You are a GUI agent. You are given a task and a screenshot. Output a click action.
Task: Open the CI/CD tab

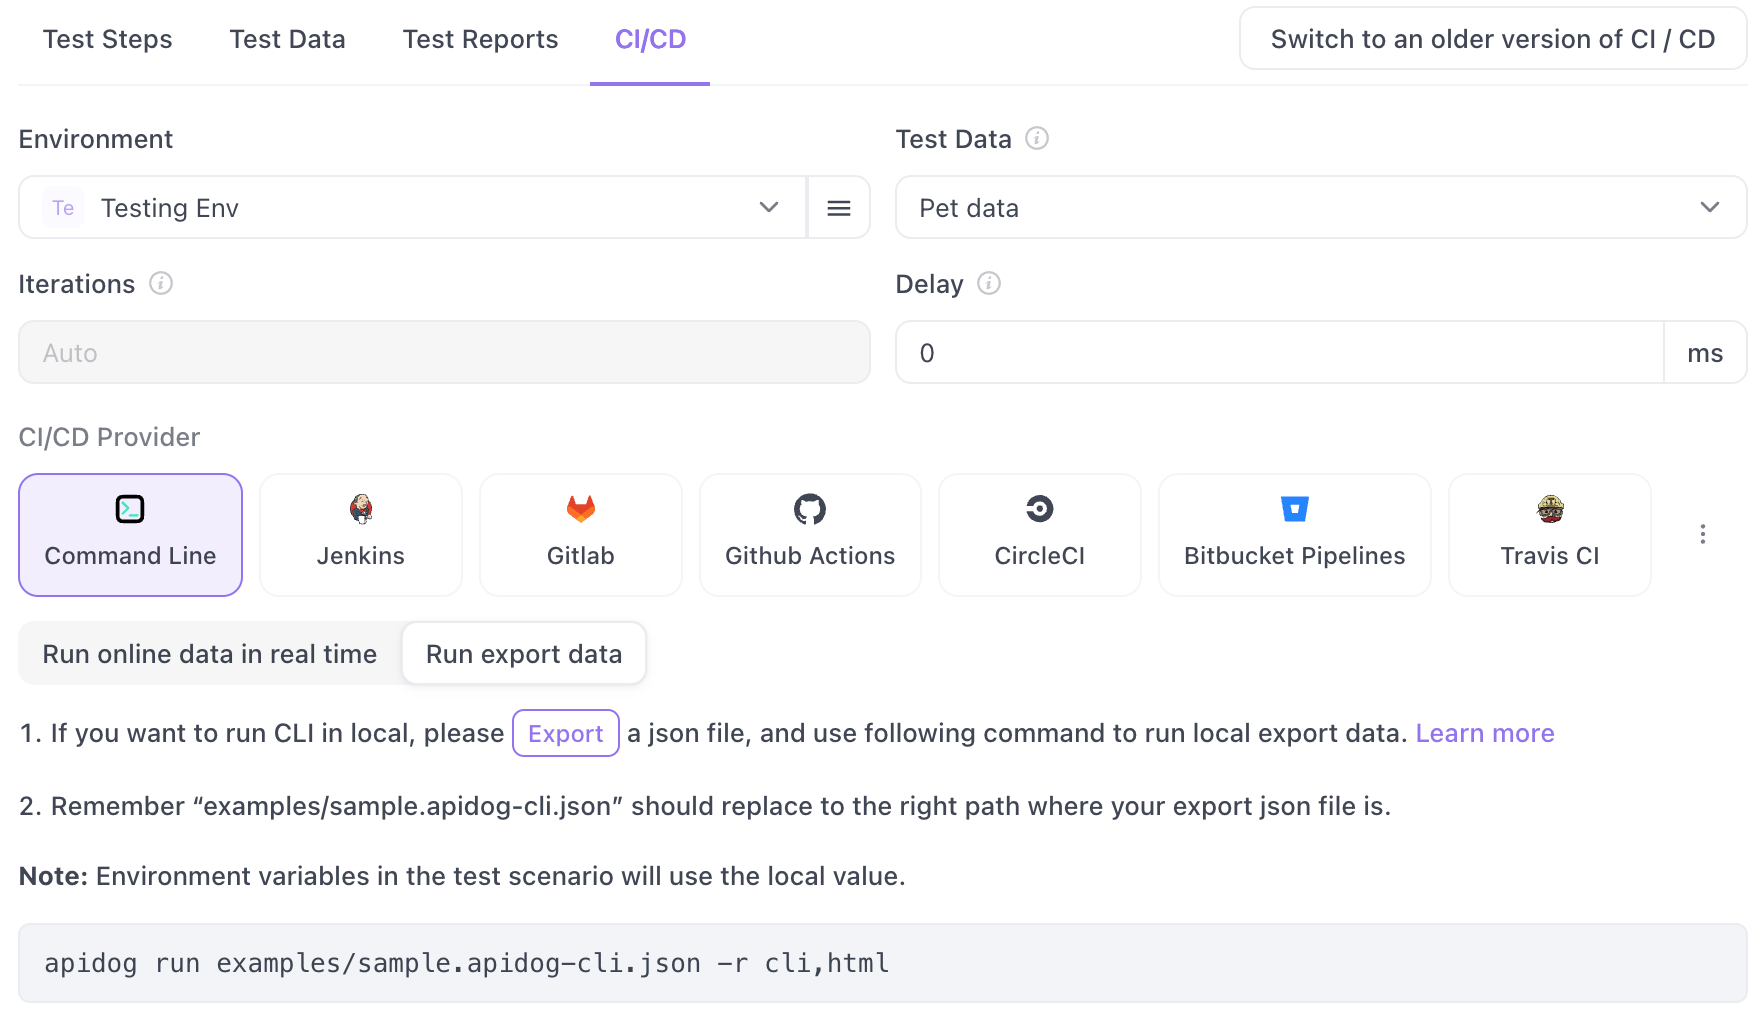(650, 39)
